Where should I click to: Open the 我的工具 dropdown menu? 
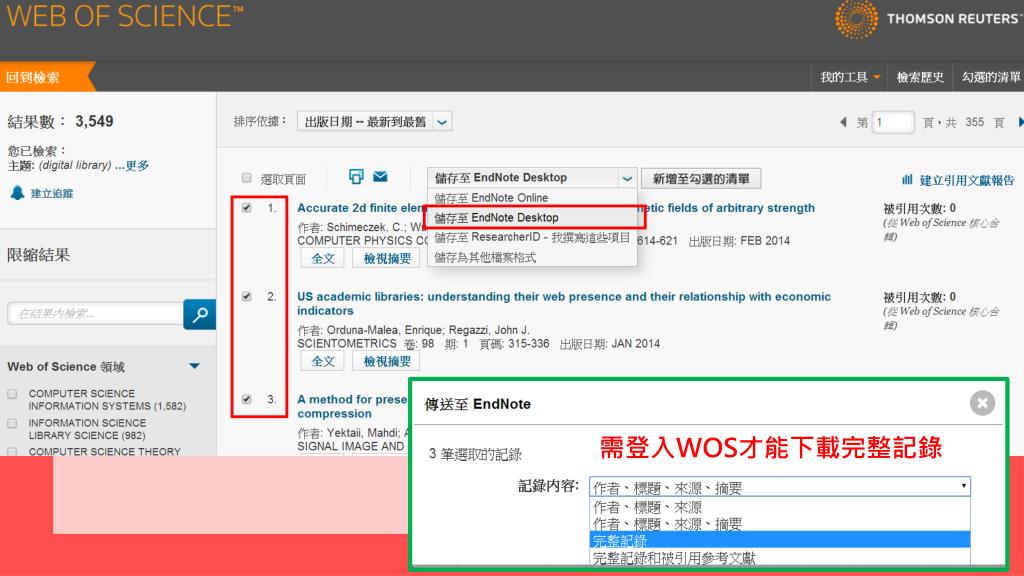850,77
